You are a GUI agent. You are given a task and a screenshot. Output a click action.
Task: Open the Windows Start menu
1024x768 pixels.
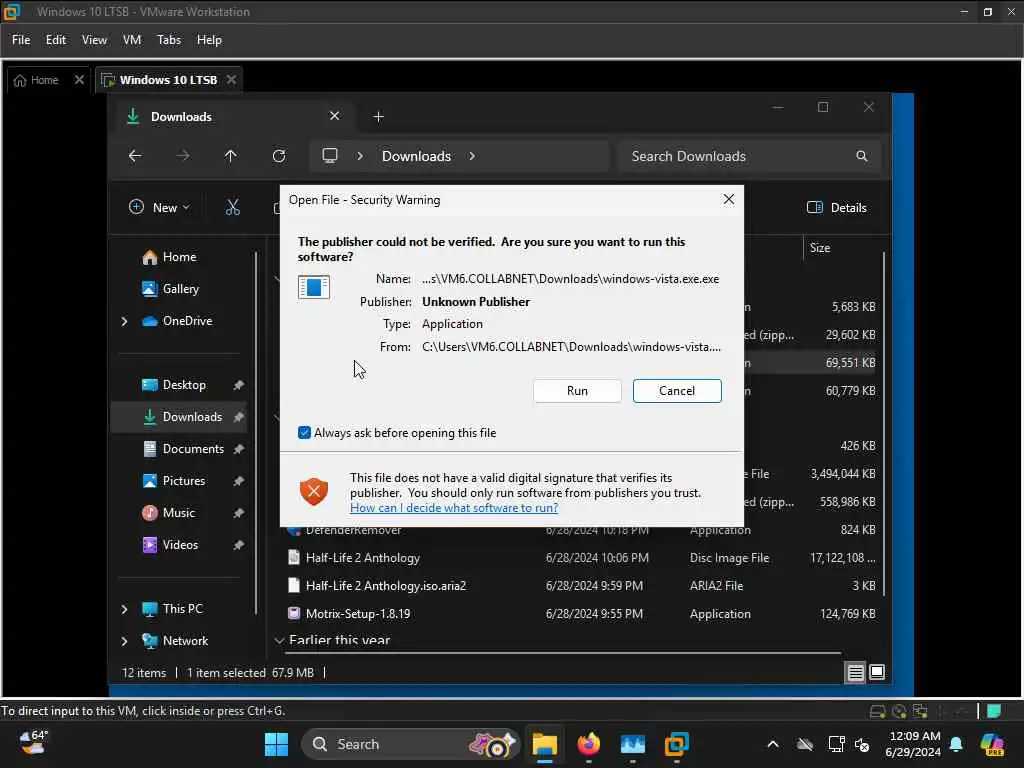[x=276, y=744]
